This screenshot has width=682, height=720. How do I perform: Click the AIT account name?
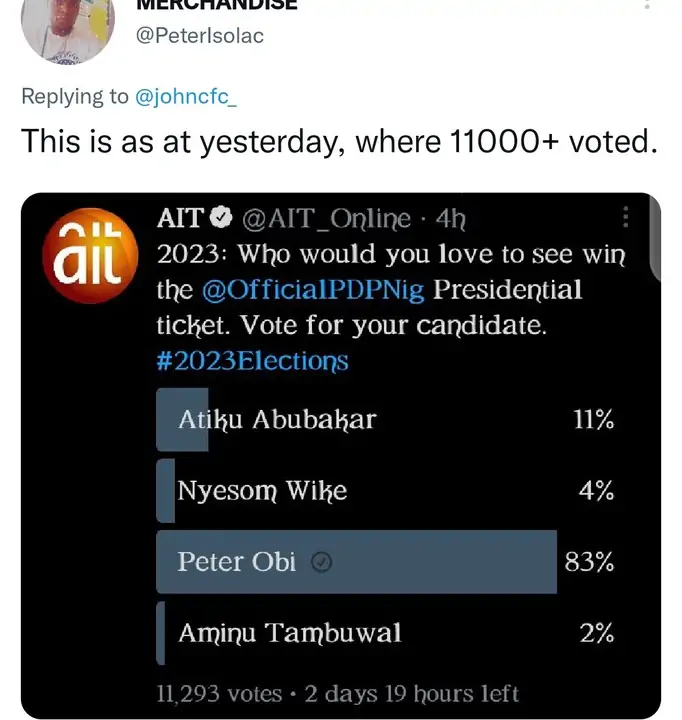[x=180, y=219]
